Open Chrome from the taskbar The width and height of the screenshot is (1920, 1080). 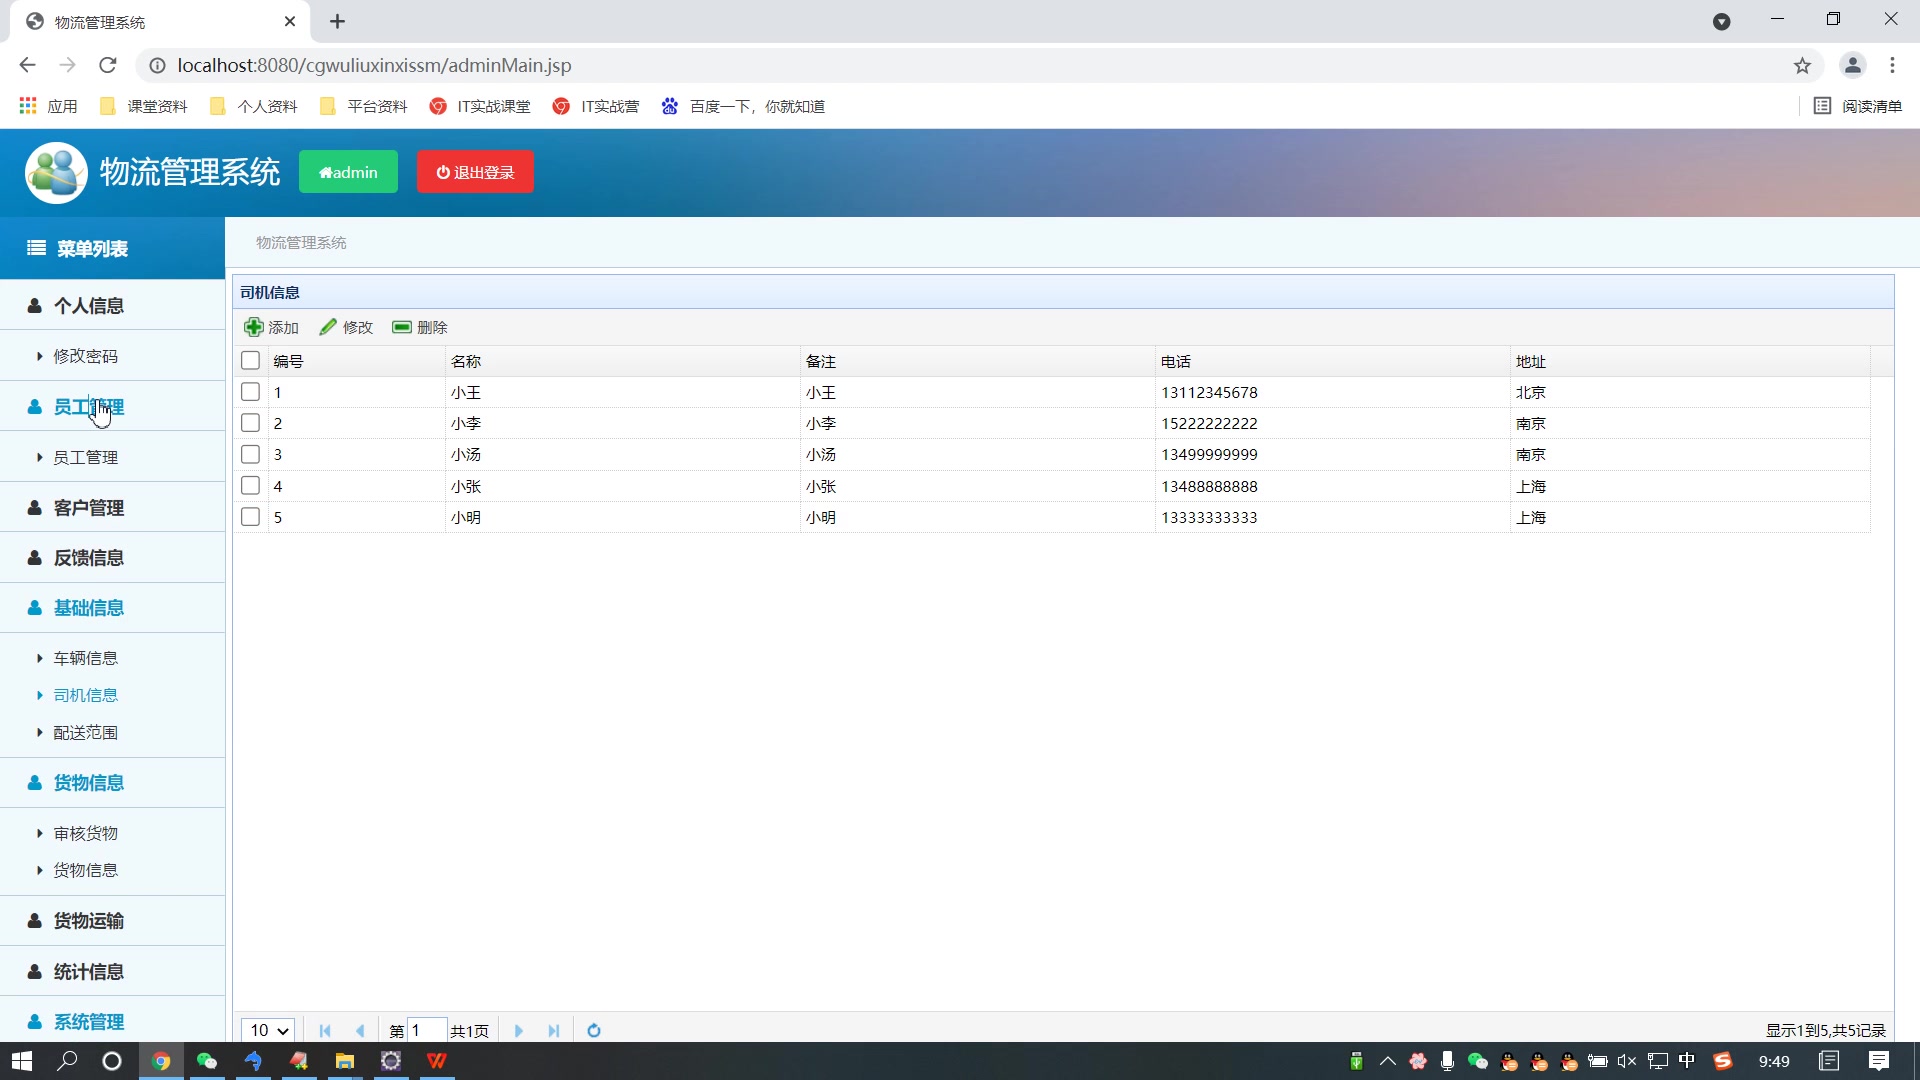pyautogui.click(x=160, y=1061)
